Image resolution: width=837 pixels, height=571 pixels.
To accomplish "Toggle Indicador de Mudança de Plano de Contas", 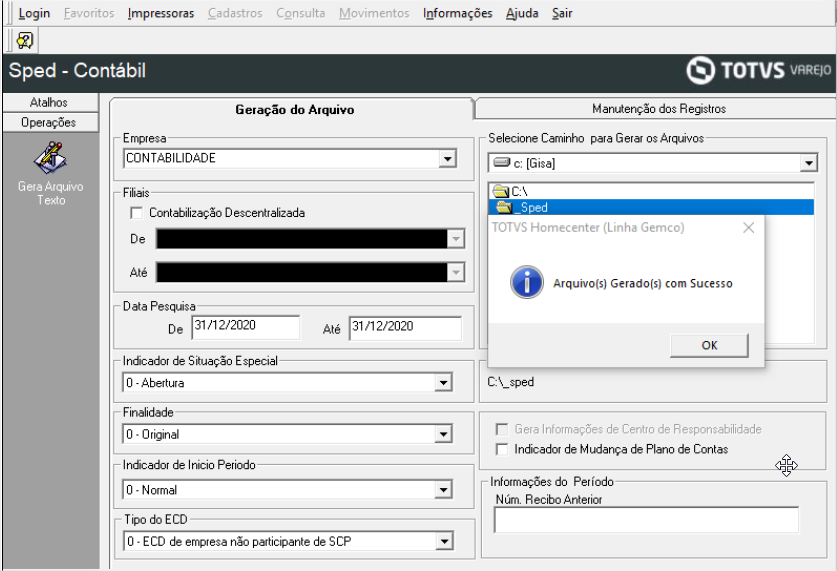I will [x=502, y=449].
